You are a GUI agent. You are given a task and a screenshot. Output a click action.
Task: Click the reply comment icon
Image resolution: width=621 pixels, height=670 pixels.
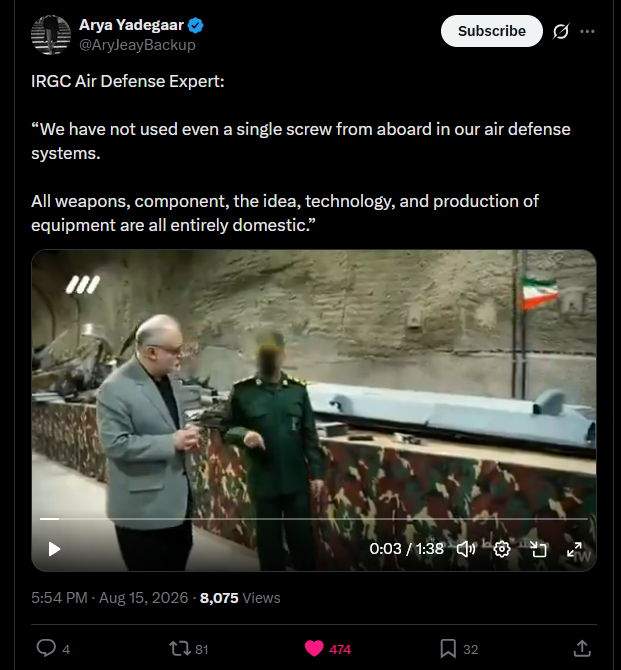click(x=46, y=648)
